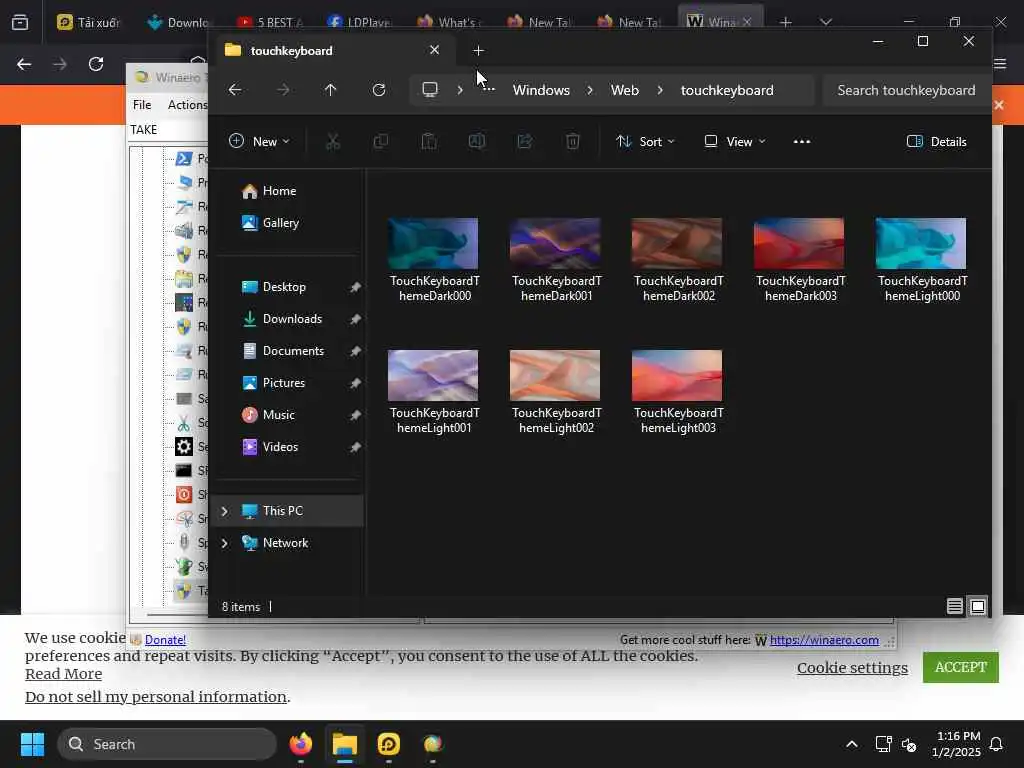Select TouchKeyboardThemeDark000 thumbnail
Screen dimensions: 1024x768
point(433,244)
